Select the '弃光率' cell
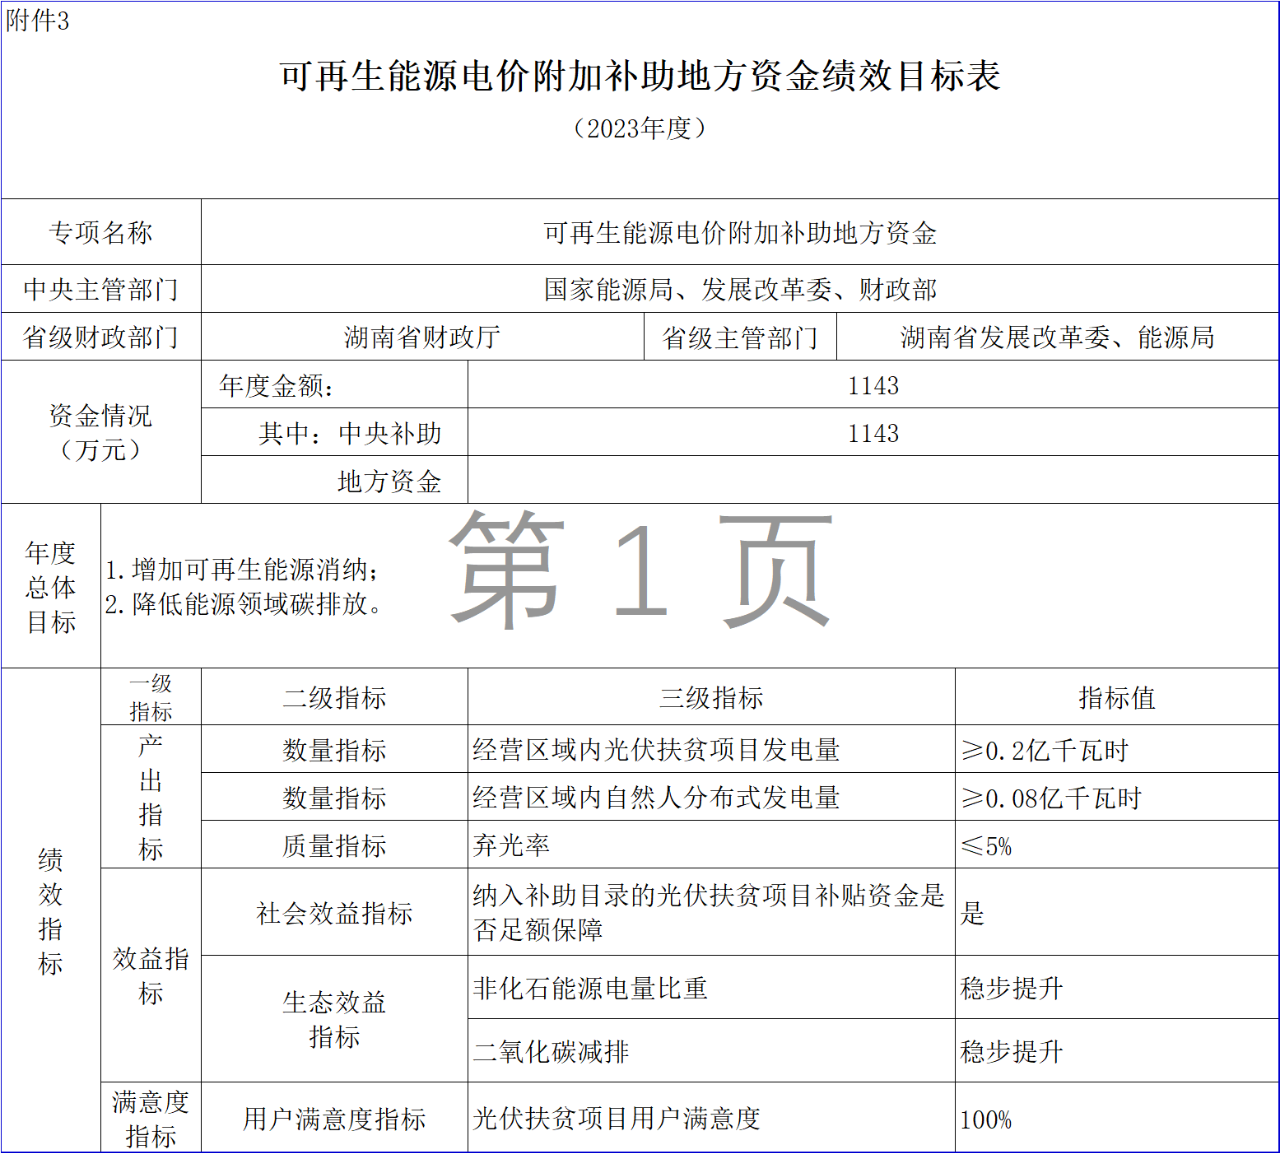 [711, 845]
